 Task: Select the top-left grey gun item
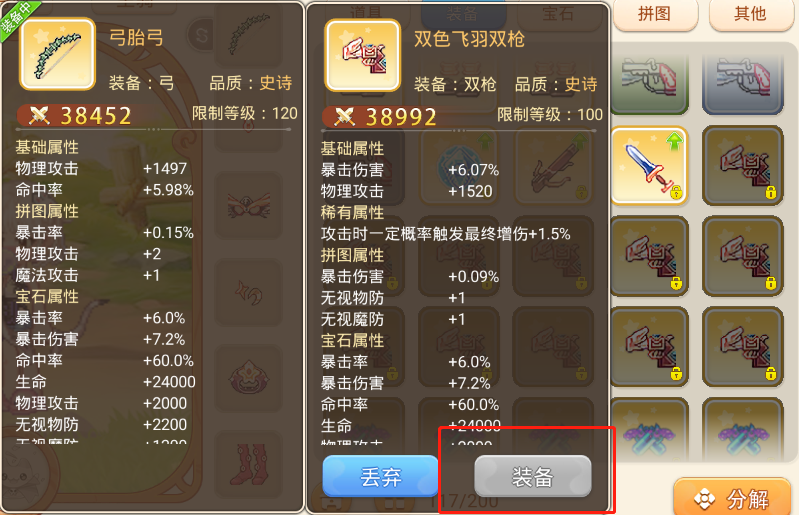tap(650, 84)
